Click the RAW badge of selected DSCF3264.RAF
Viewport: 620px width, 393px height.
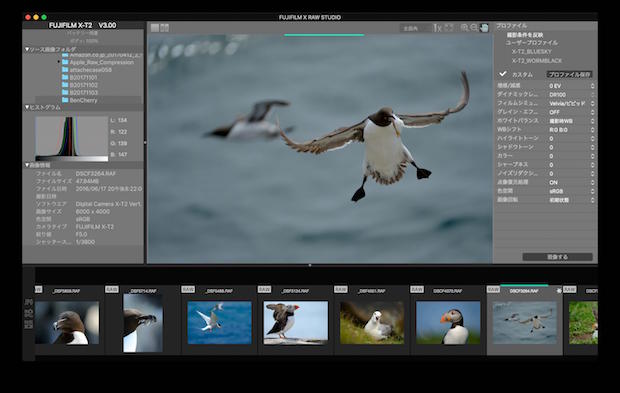[x=493, y=289]
